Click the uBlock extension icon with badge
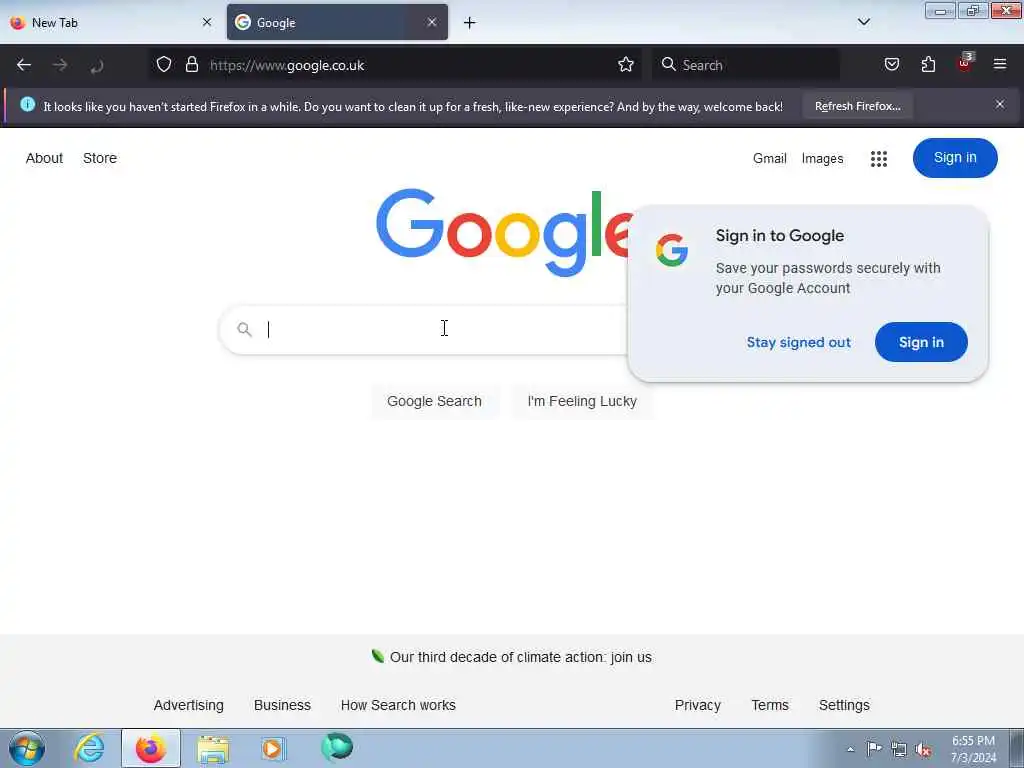The image size is (1024, 768). pos(965,63)
